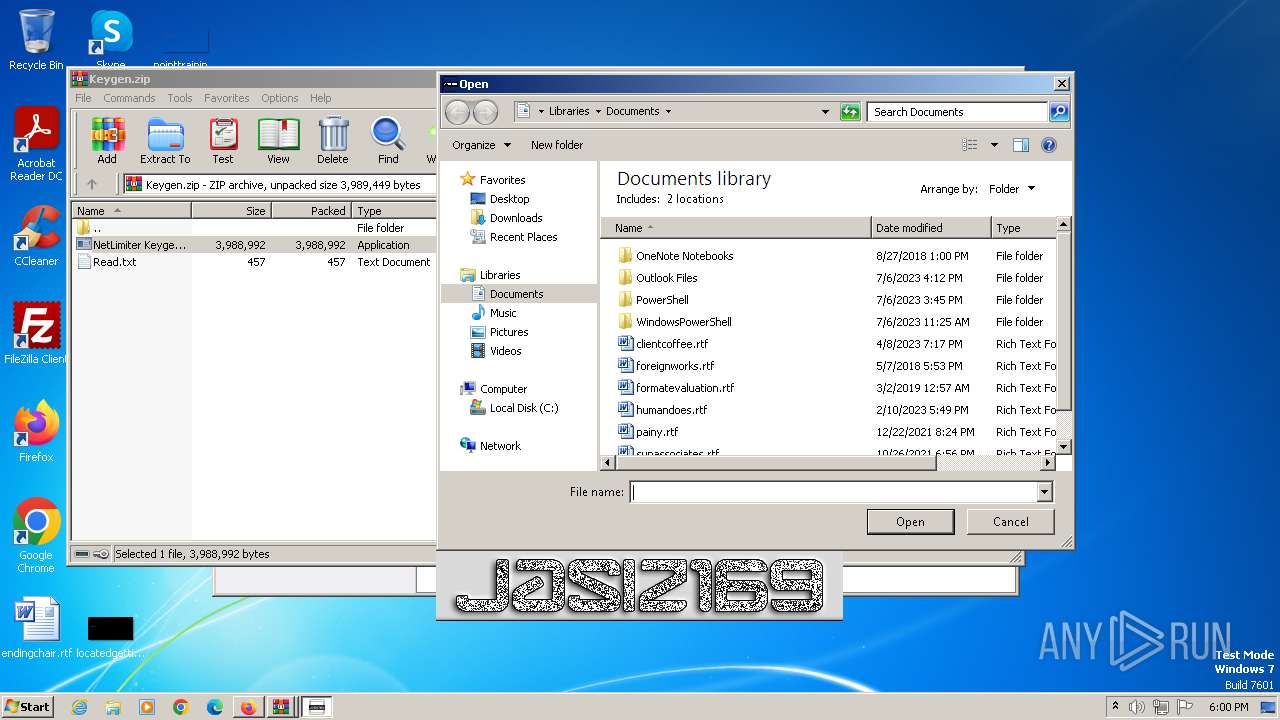Open view options dropdown arrow

pos(994,145)
